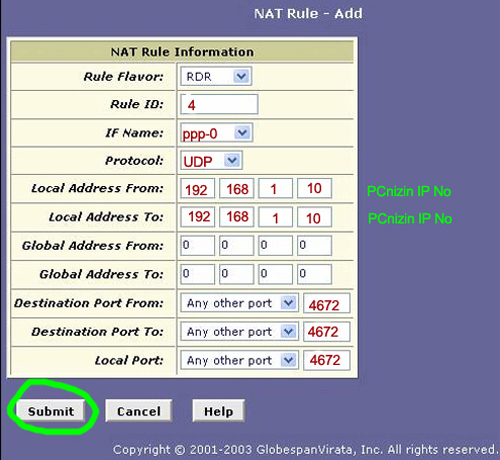The image size is (500, 460).
Task: Click the Rule ID input field
Action: tap(219, 104)
